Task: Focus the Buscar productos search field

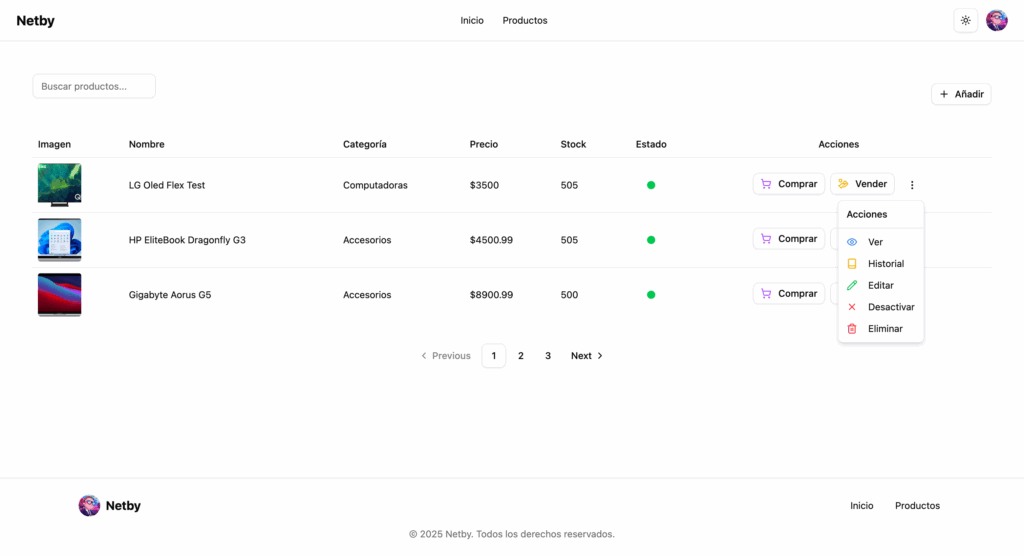Action: [94, 86]
